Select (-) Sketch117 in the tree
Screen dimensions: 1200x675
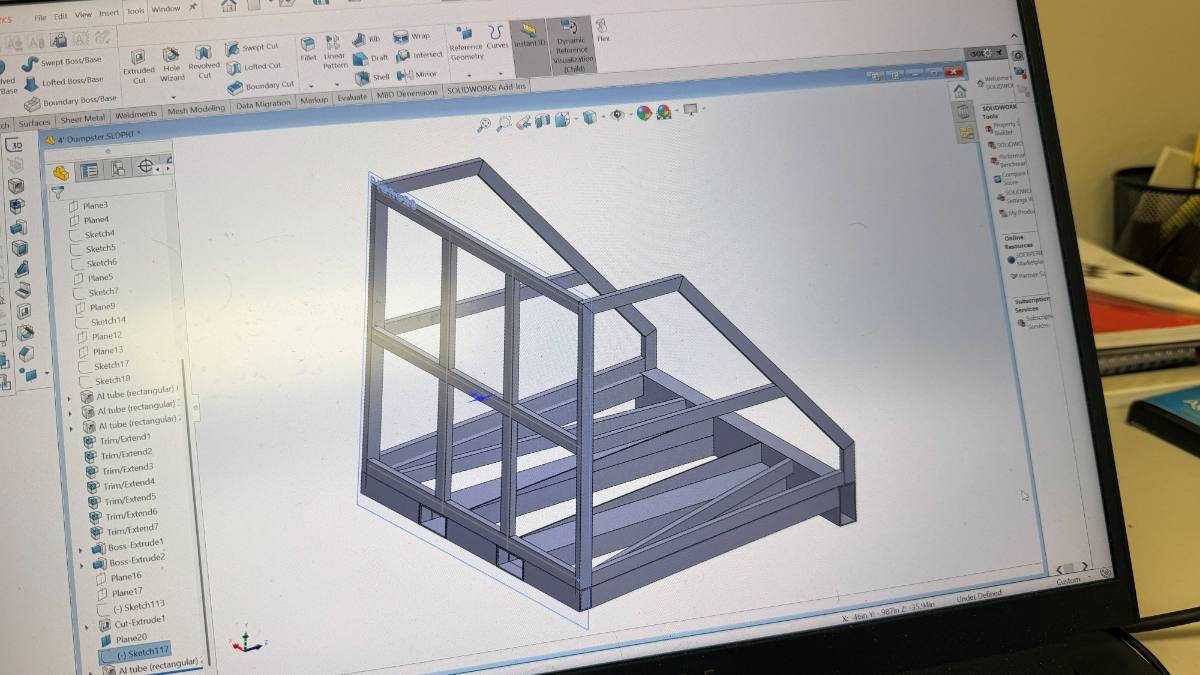click(x=135, y=654)
